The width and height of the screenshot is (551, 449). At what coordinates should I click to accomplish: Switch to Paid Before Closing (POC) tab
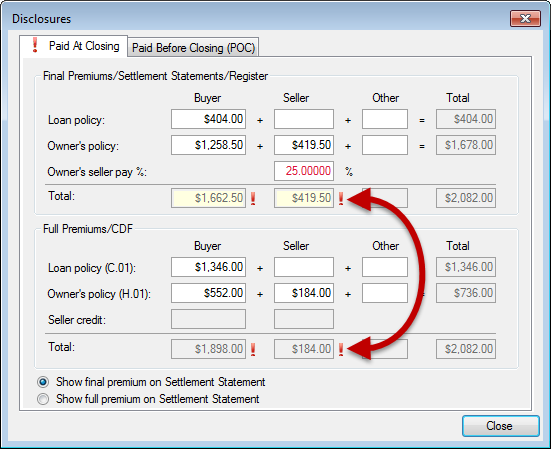point(193,47)
